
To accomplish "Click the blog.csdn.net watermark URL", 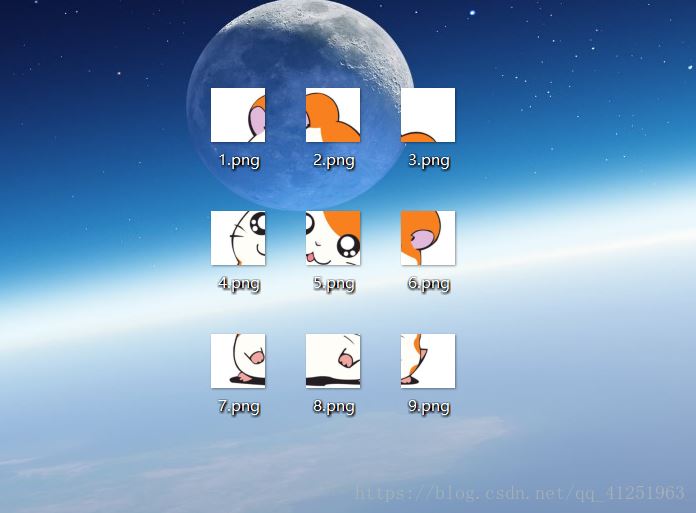I will click(x=521, y=493).
